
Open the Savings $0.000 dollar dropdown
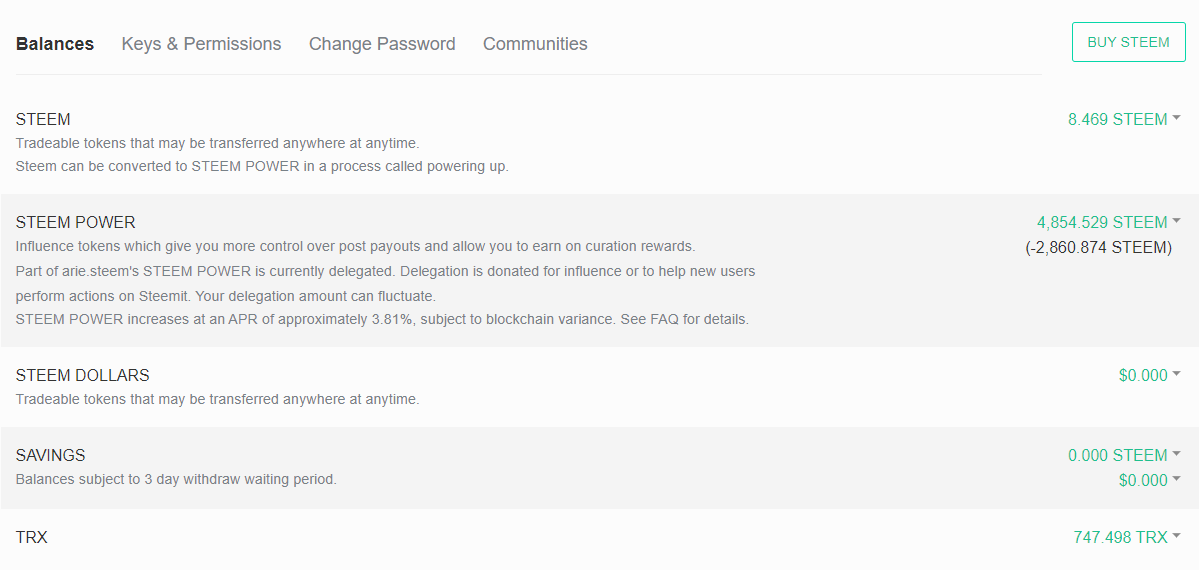(x=1149, y=480)
